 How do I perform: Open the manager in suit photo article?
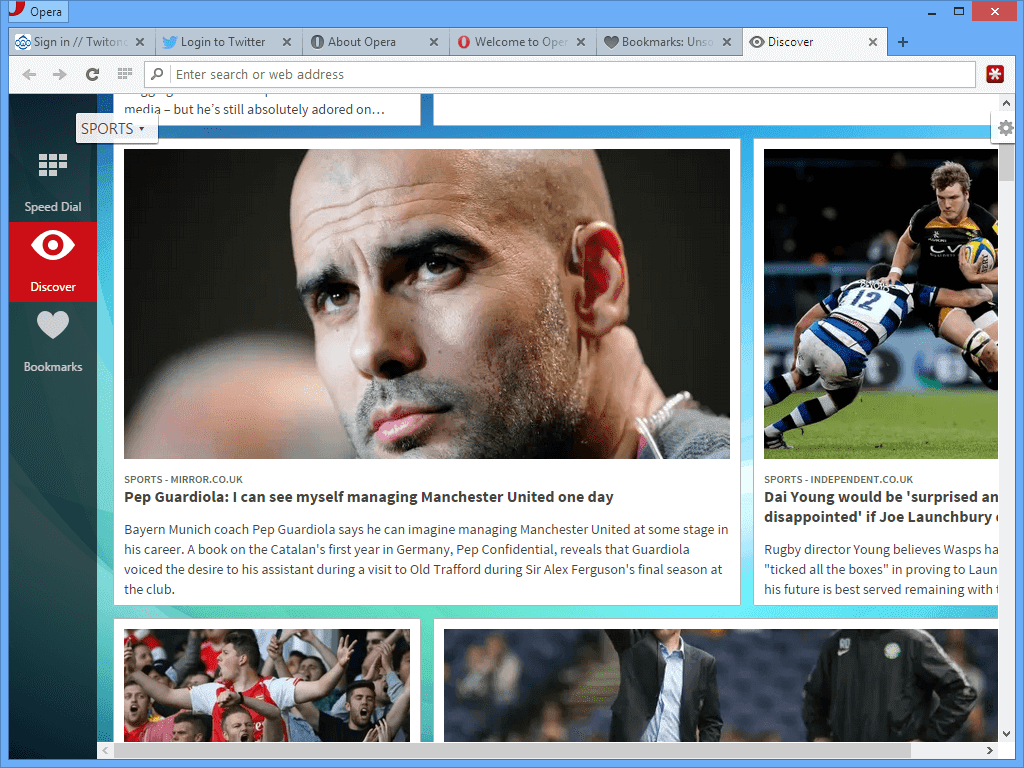721,685
